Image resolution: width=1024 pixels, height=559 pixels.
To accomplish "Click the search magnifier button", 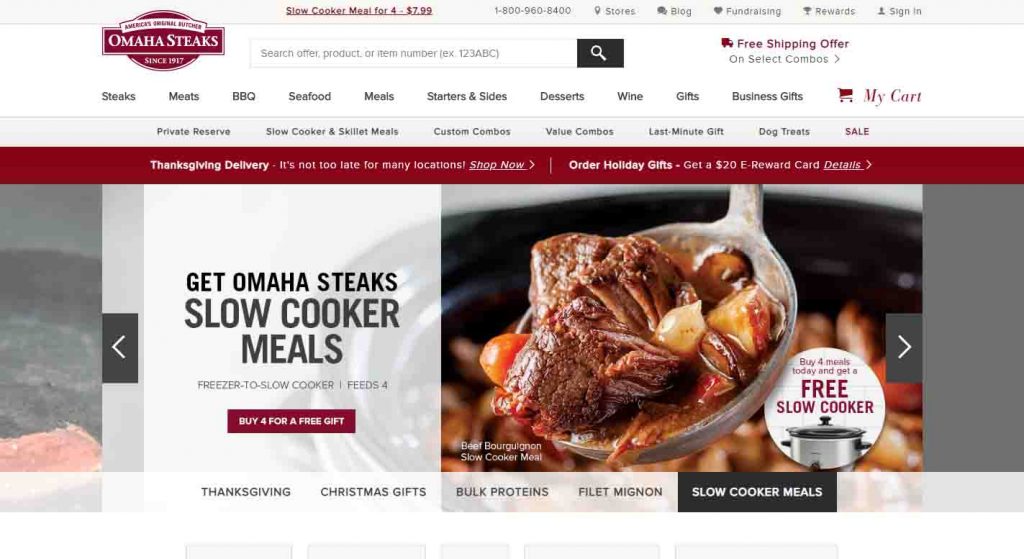I will tap(600, 53).
